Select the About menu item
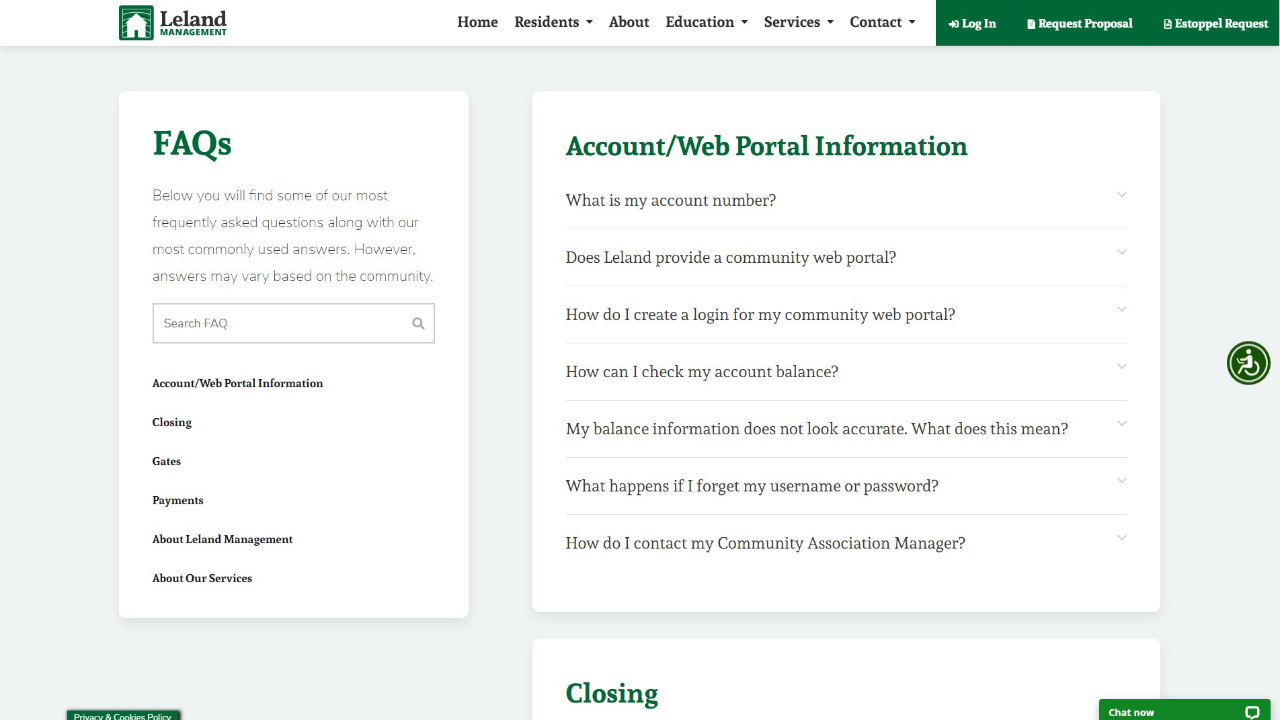This screenshot has height=720, width=1280. 629,22
